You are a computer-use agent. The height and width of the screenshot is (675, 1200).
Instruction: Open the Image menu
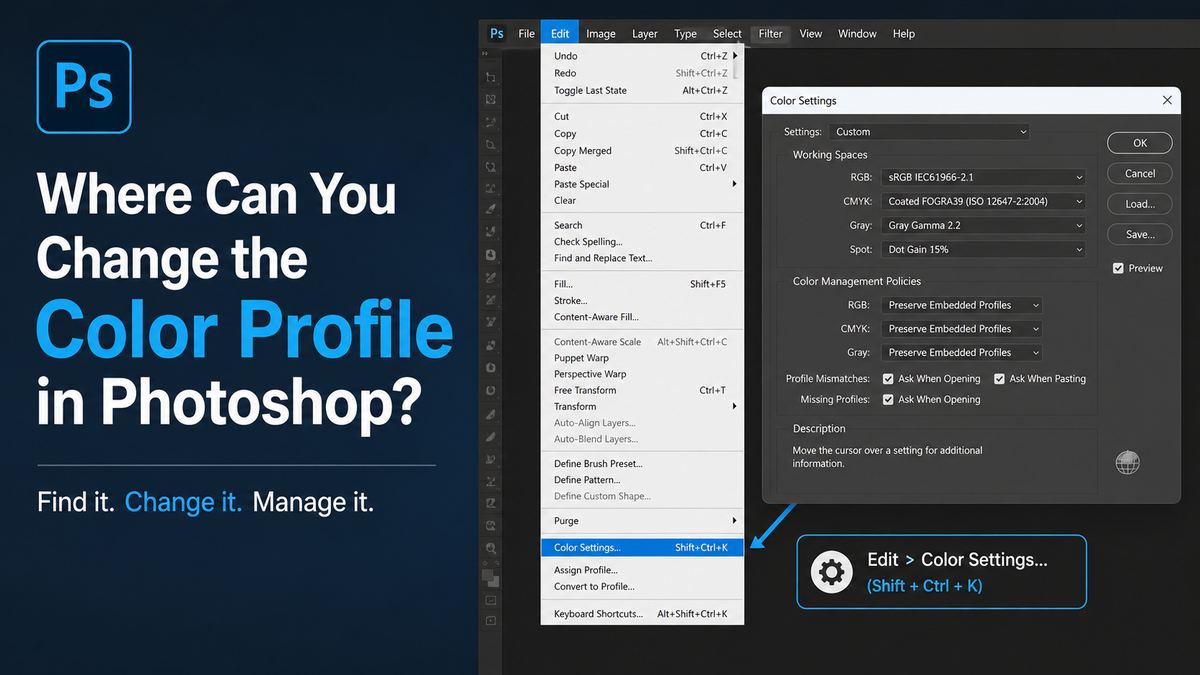tap(600, 33)
